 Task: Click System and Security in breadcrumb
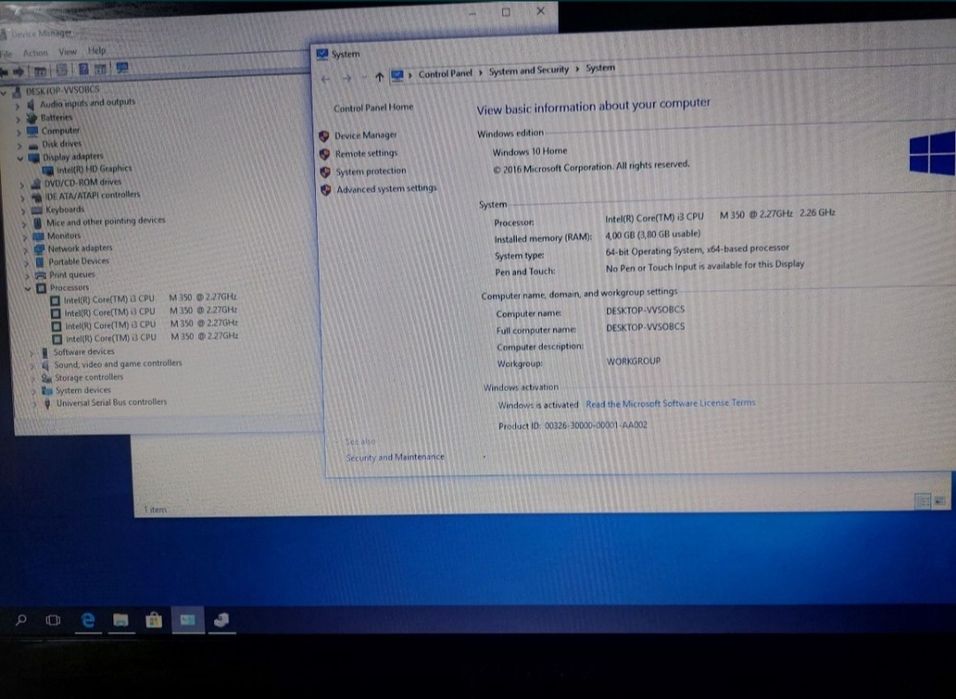(529, 70)
